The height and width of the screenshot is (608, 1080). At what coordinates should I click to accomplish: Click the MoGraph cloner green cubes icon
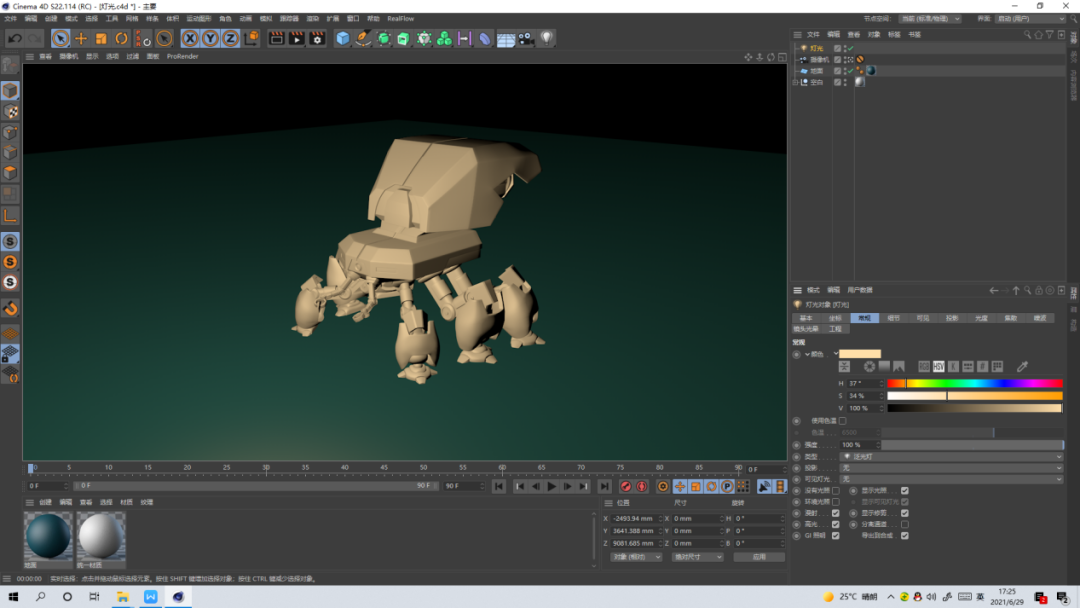pyautogui.click(x=444, y=39)
